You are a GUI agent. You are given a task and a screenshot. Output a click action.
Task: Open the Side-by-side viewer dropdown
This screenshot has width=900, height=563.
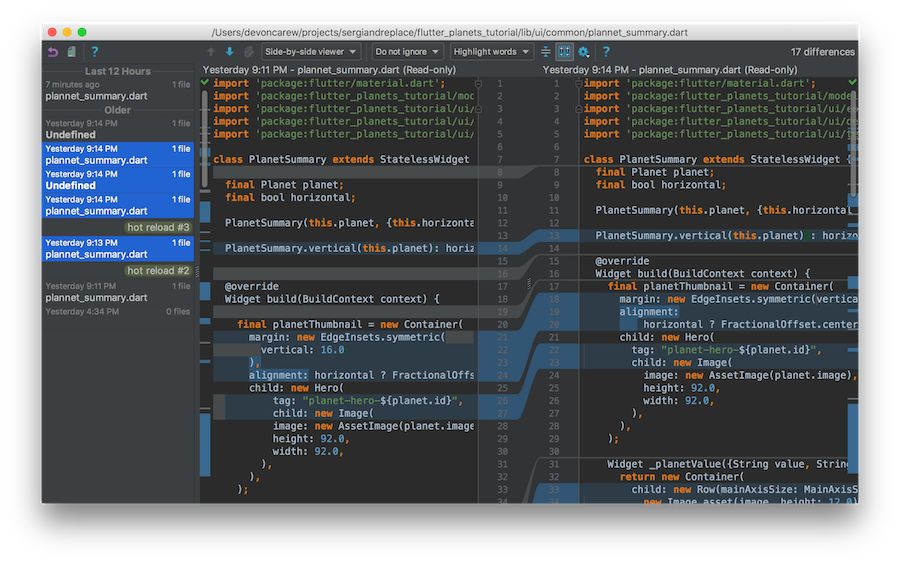(311, 52)
